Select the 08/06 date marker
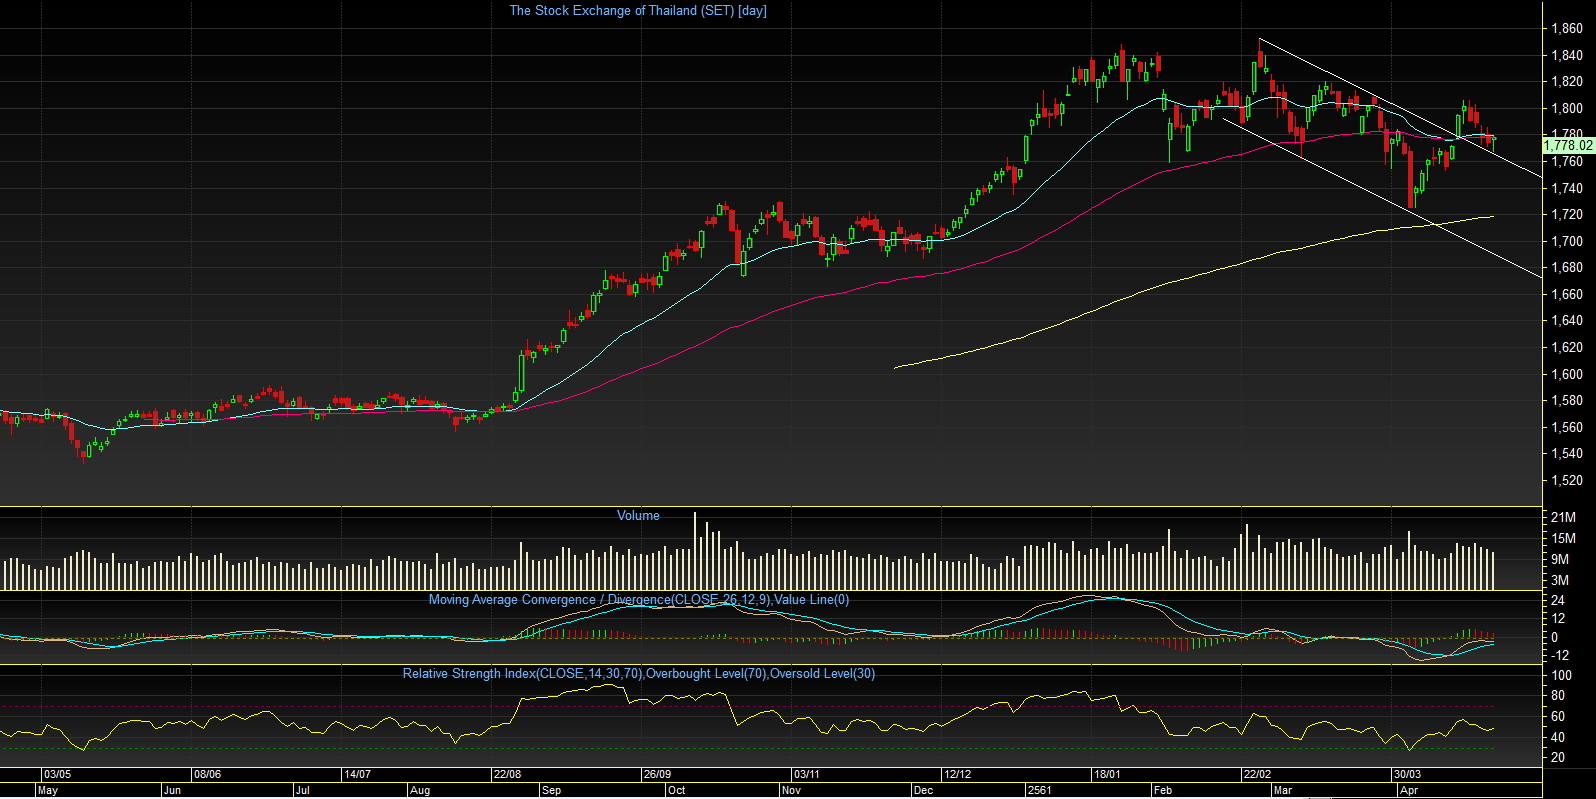 click(207, 775)
